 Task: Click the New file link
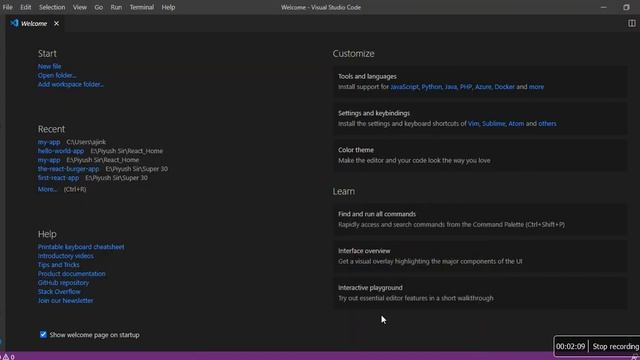(49, 66)
